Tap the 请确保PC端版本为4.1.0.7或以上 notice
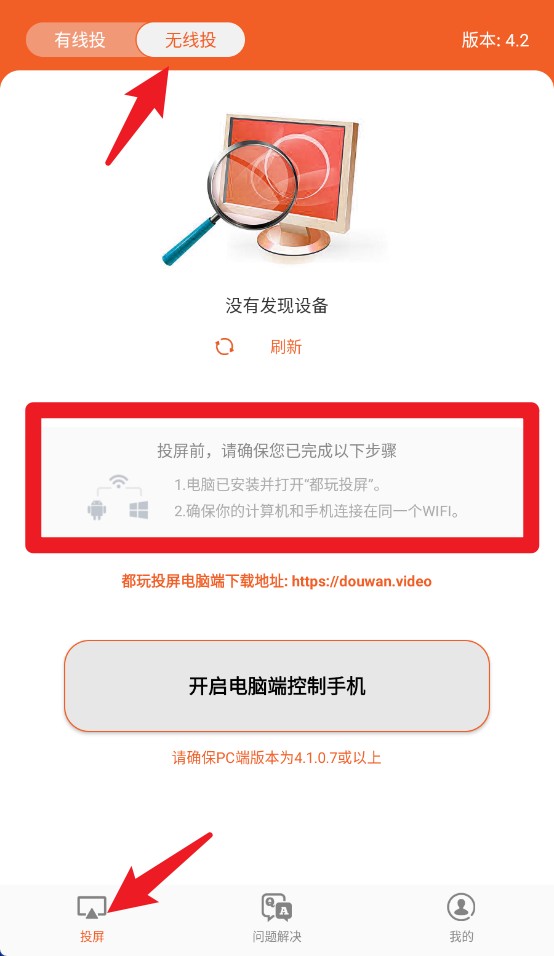The height and width of the screenshot is (956, 554). pyautogui.click(x=277, y=758)
